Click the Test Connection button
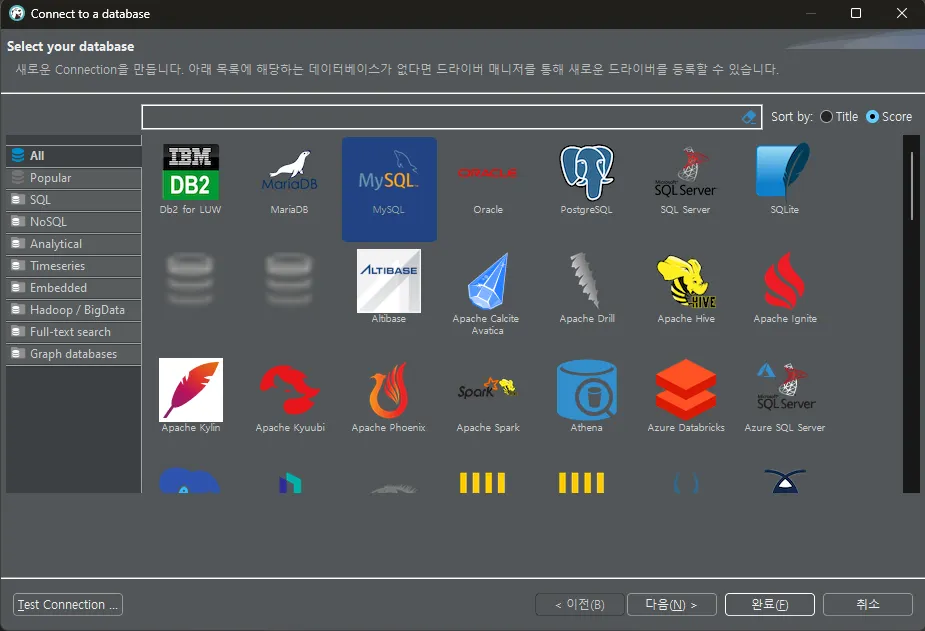925x631 pixels. (x=68, y=604)
